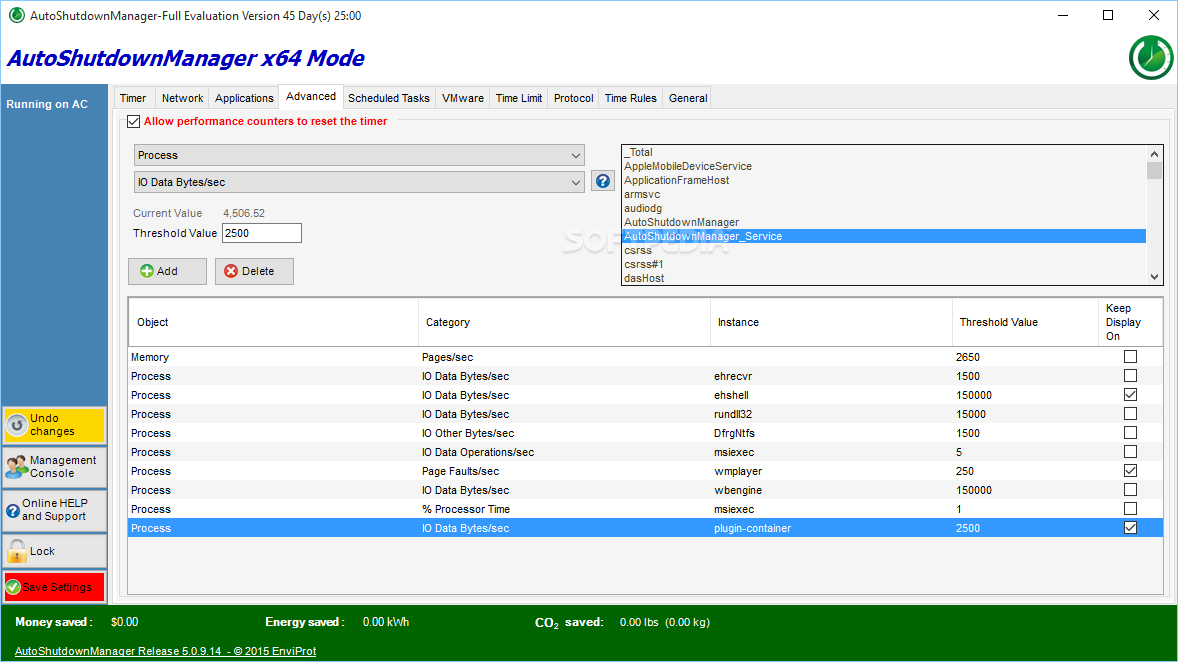Click the blue help question mark icon
Viewport: 1178px width, 662px height.
coord(603,181)
